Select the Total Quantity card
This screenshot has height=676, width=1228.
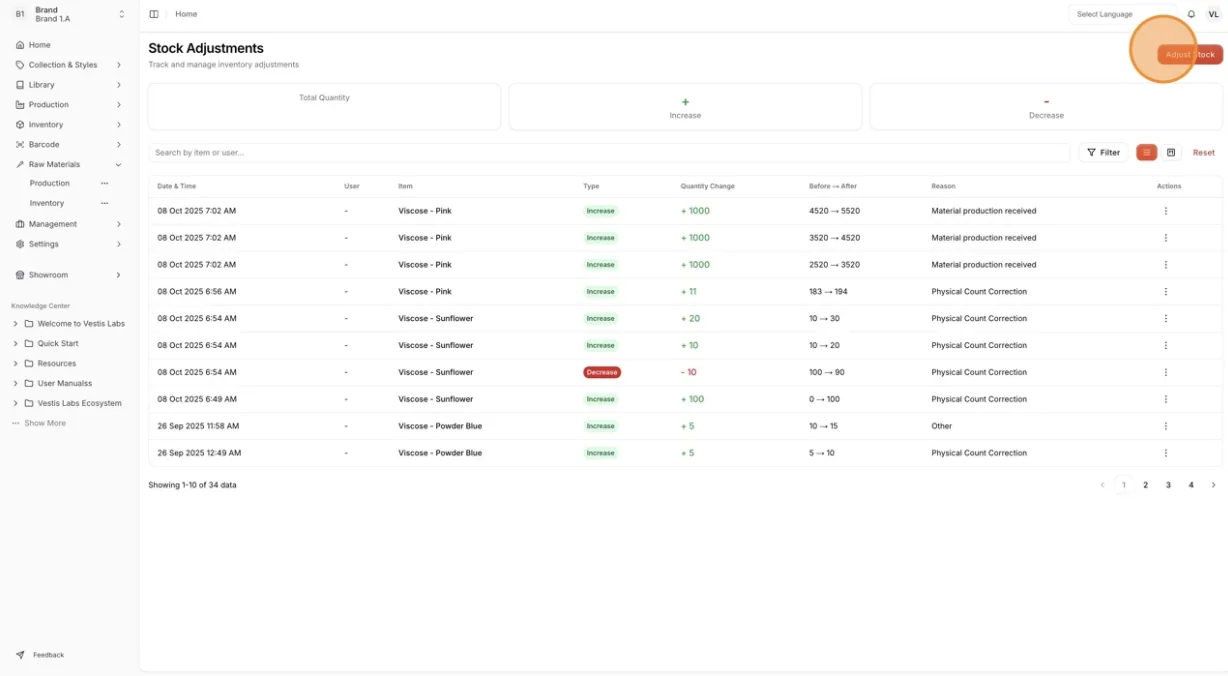click(x=324, y=106)
